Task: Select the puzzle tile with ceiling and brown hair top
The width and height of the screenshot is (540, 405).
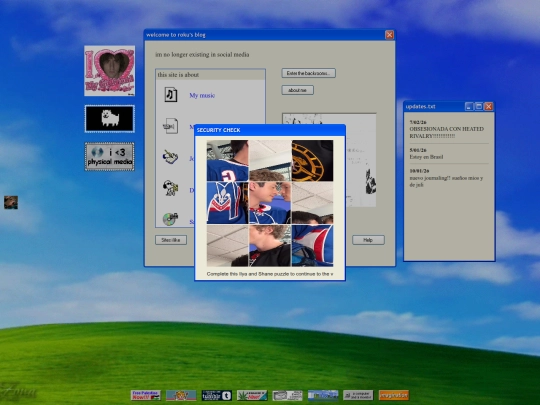Action: [270, 160]
